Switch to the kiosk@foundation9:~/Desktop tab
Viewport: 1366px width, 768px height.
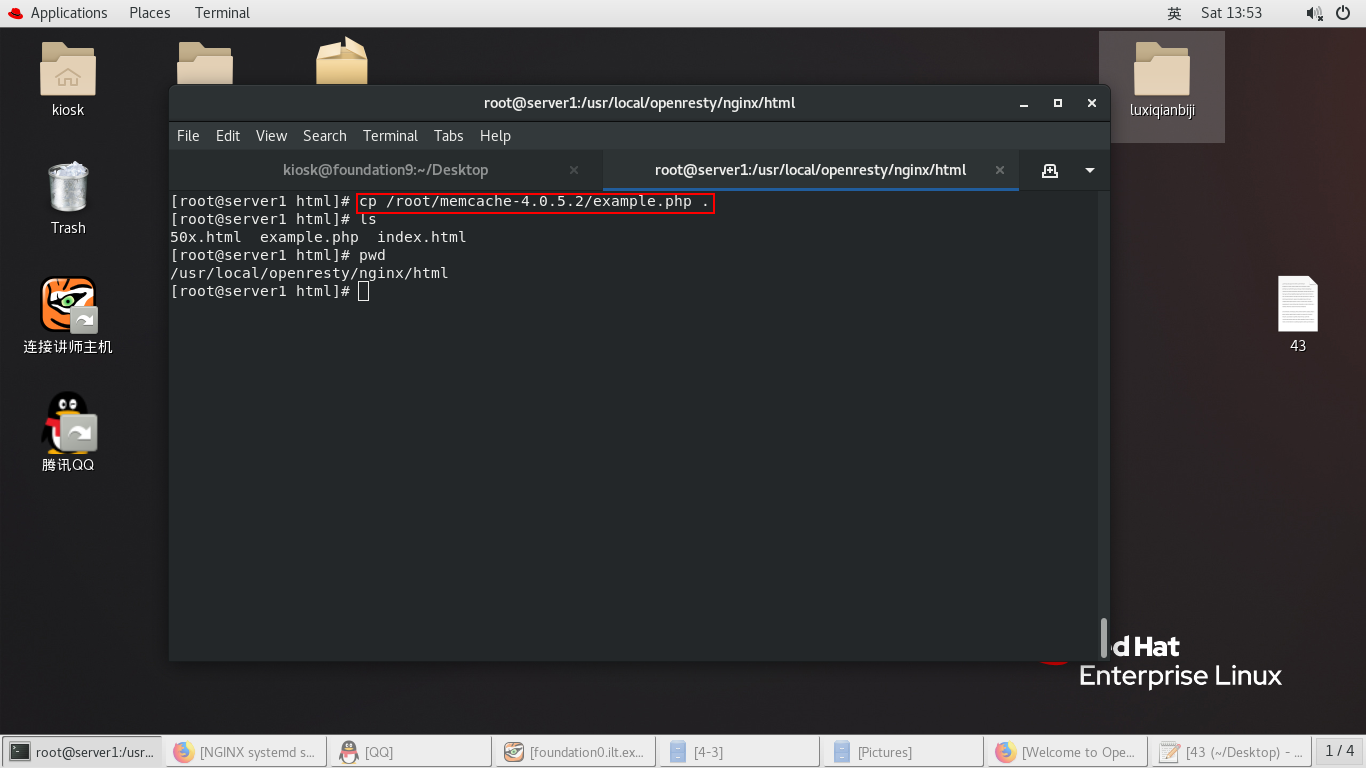coord(385,170)
